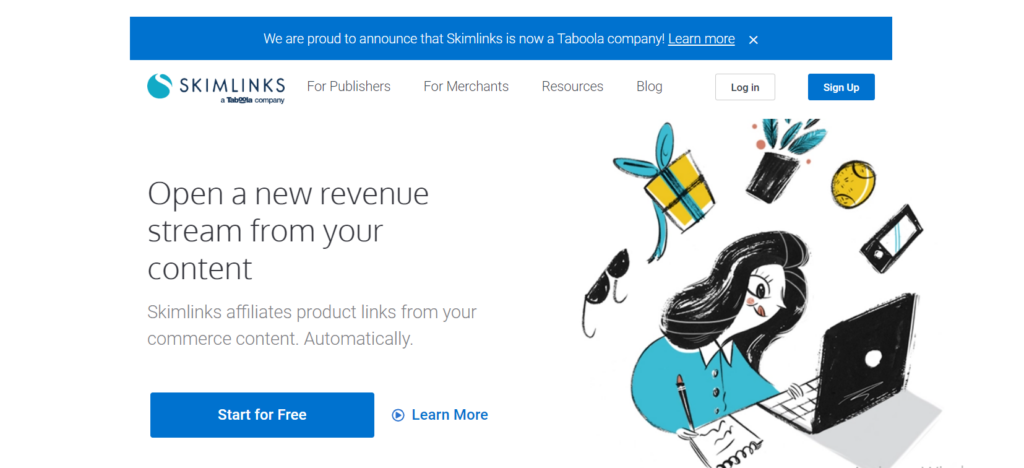
Task: Dismiss the Taboola announcement banner
Action: click(x=753, y=39)
